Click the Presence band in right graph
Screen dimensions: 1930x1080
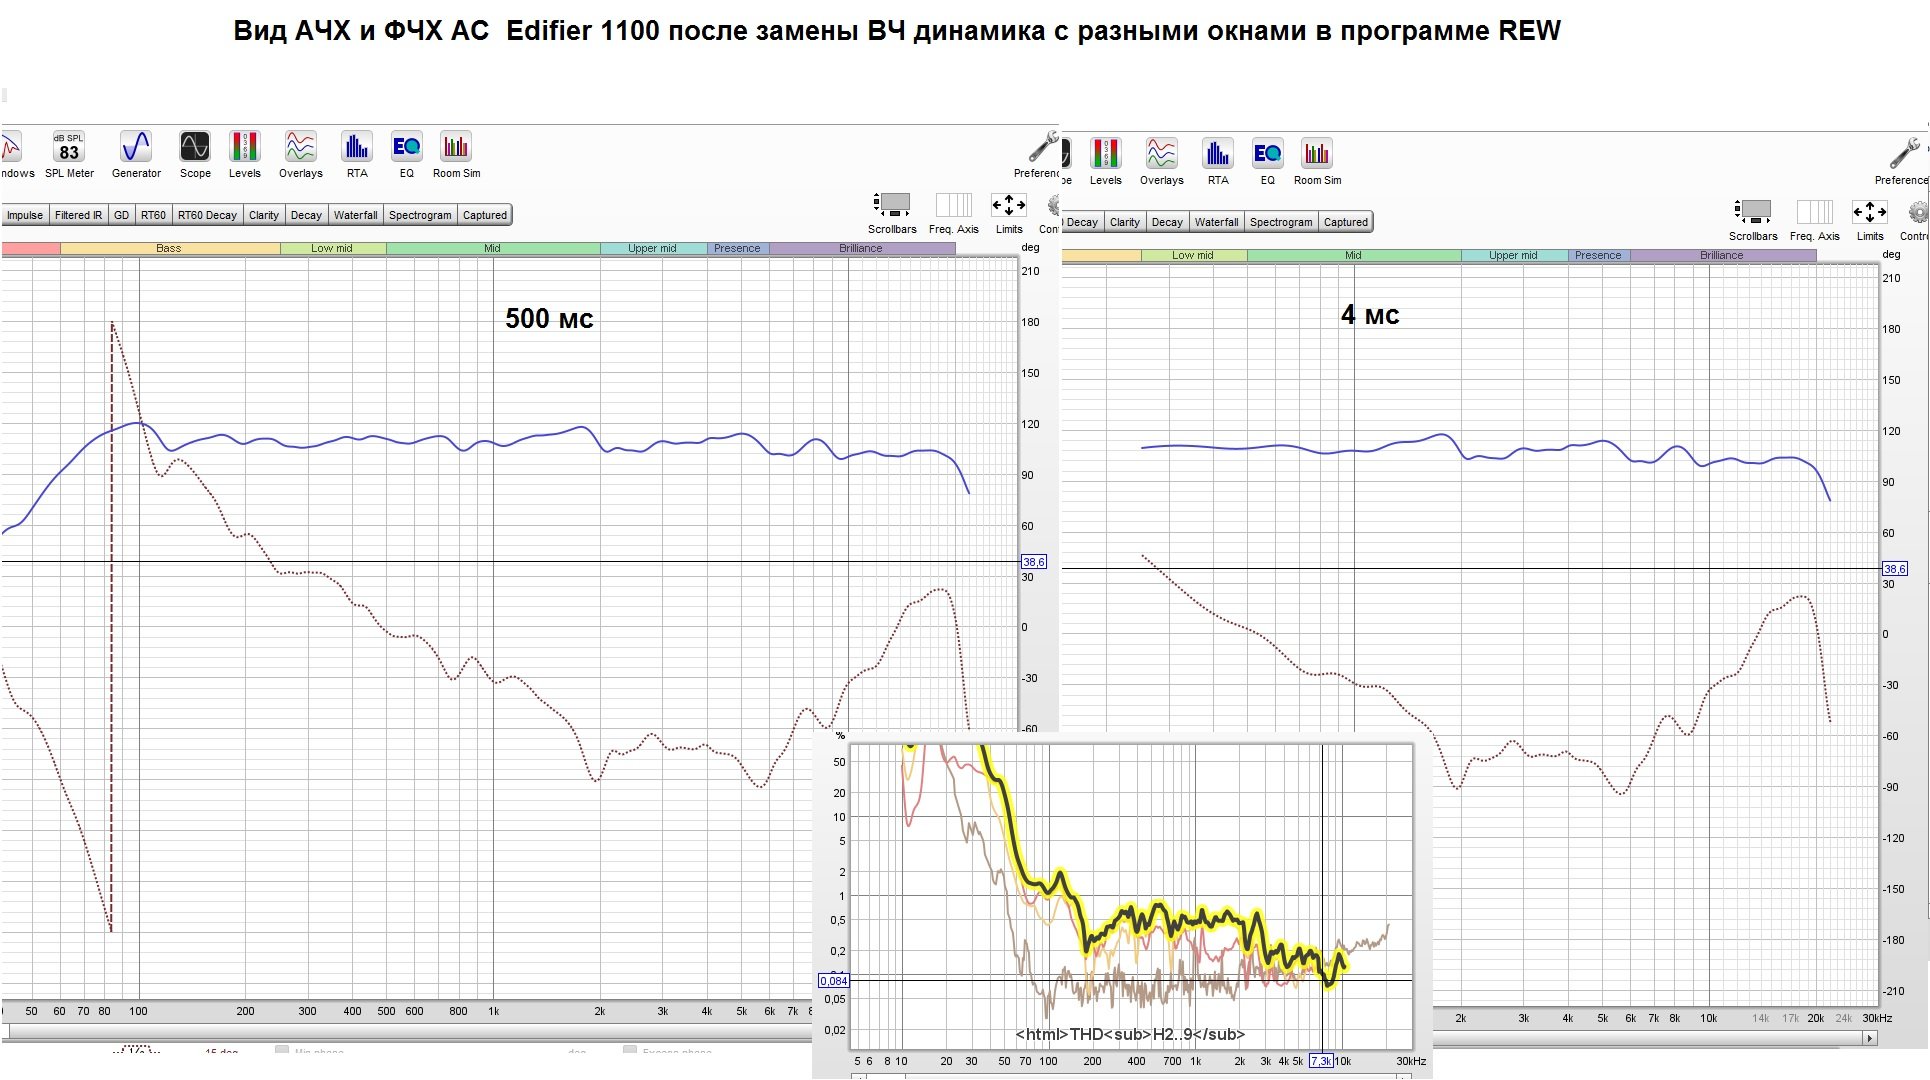point(1598,255)
